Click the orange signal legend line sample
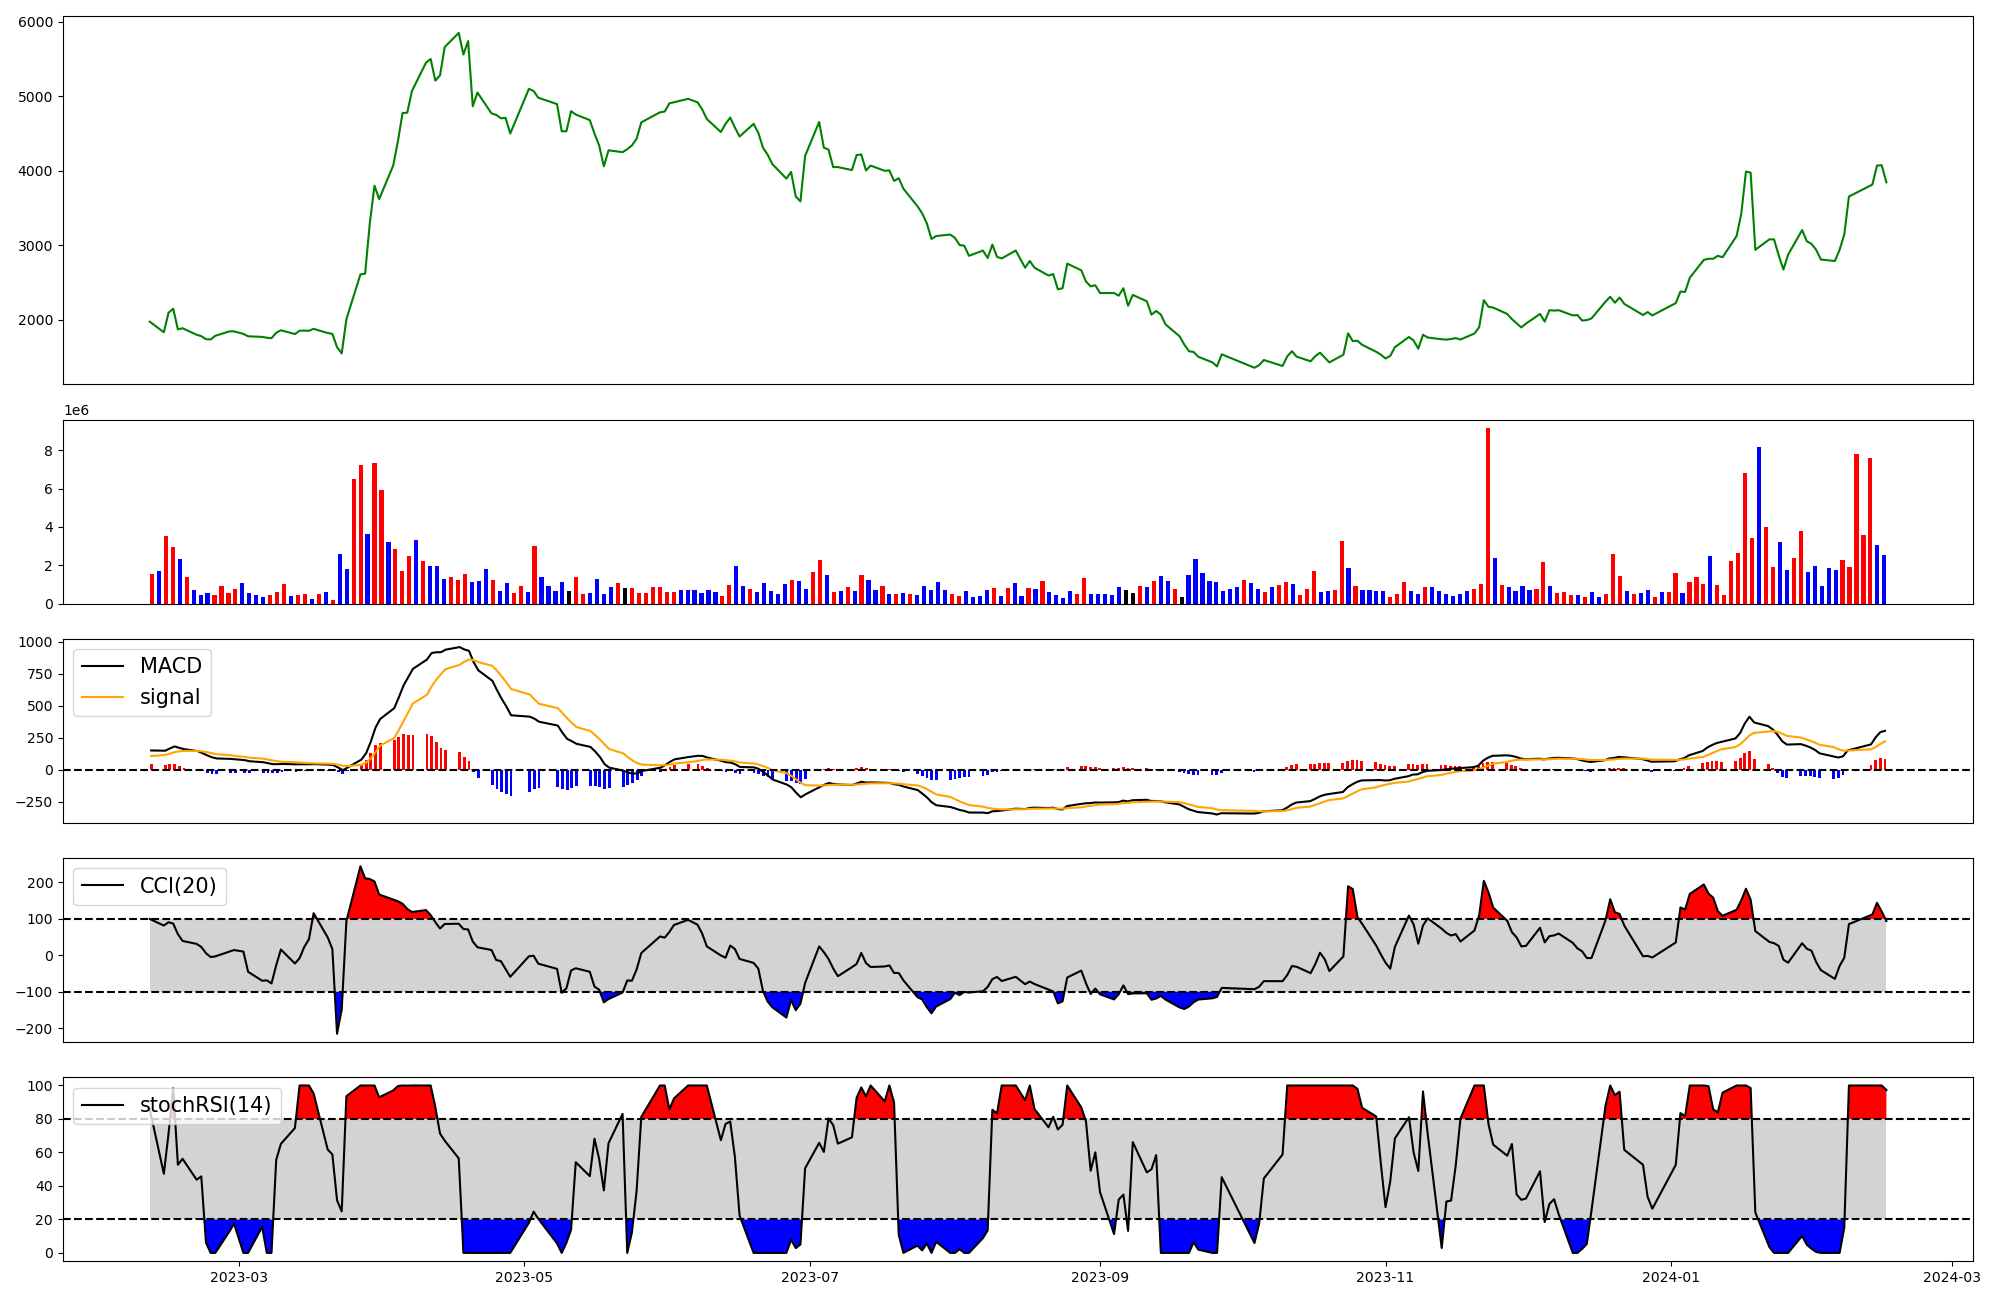Viewport: 2000px width, 1300px height. pyautogui.click(x=103, y=698)
